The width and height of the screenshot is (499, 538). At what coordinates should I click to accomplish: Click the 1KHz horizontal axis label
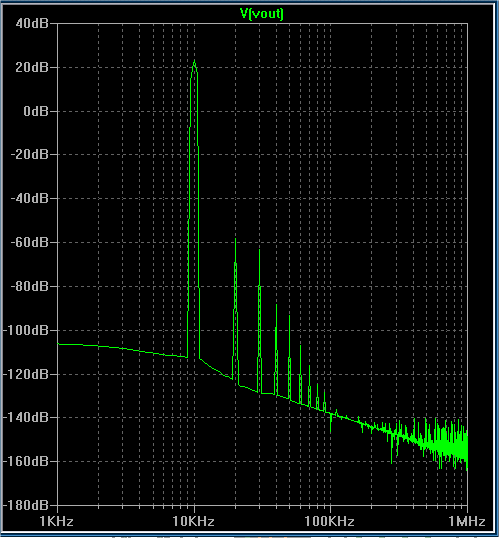57,522
